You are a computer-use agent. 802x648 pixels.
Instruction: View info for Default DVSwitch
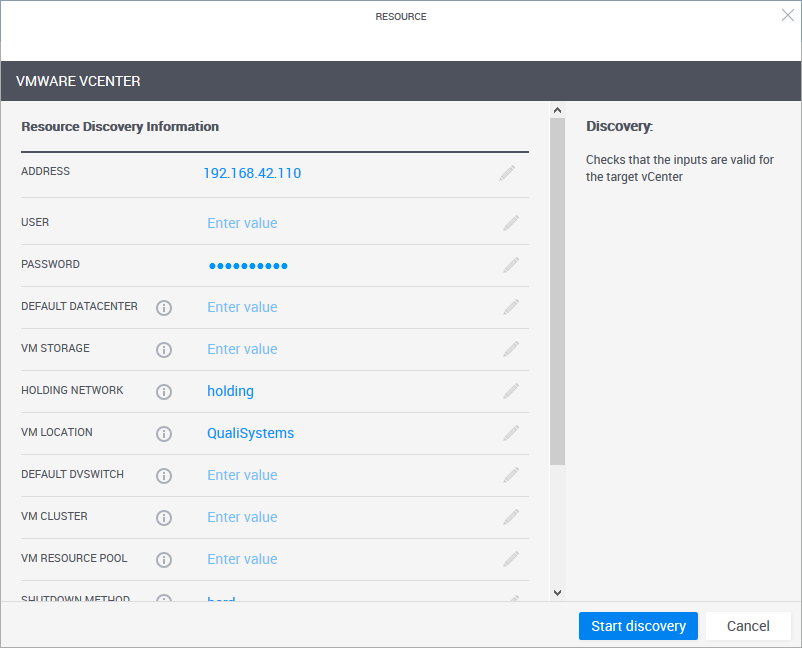pyautogui.click(x=164, y=475)
